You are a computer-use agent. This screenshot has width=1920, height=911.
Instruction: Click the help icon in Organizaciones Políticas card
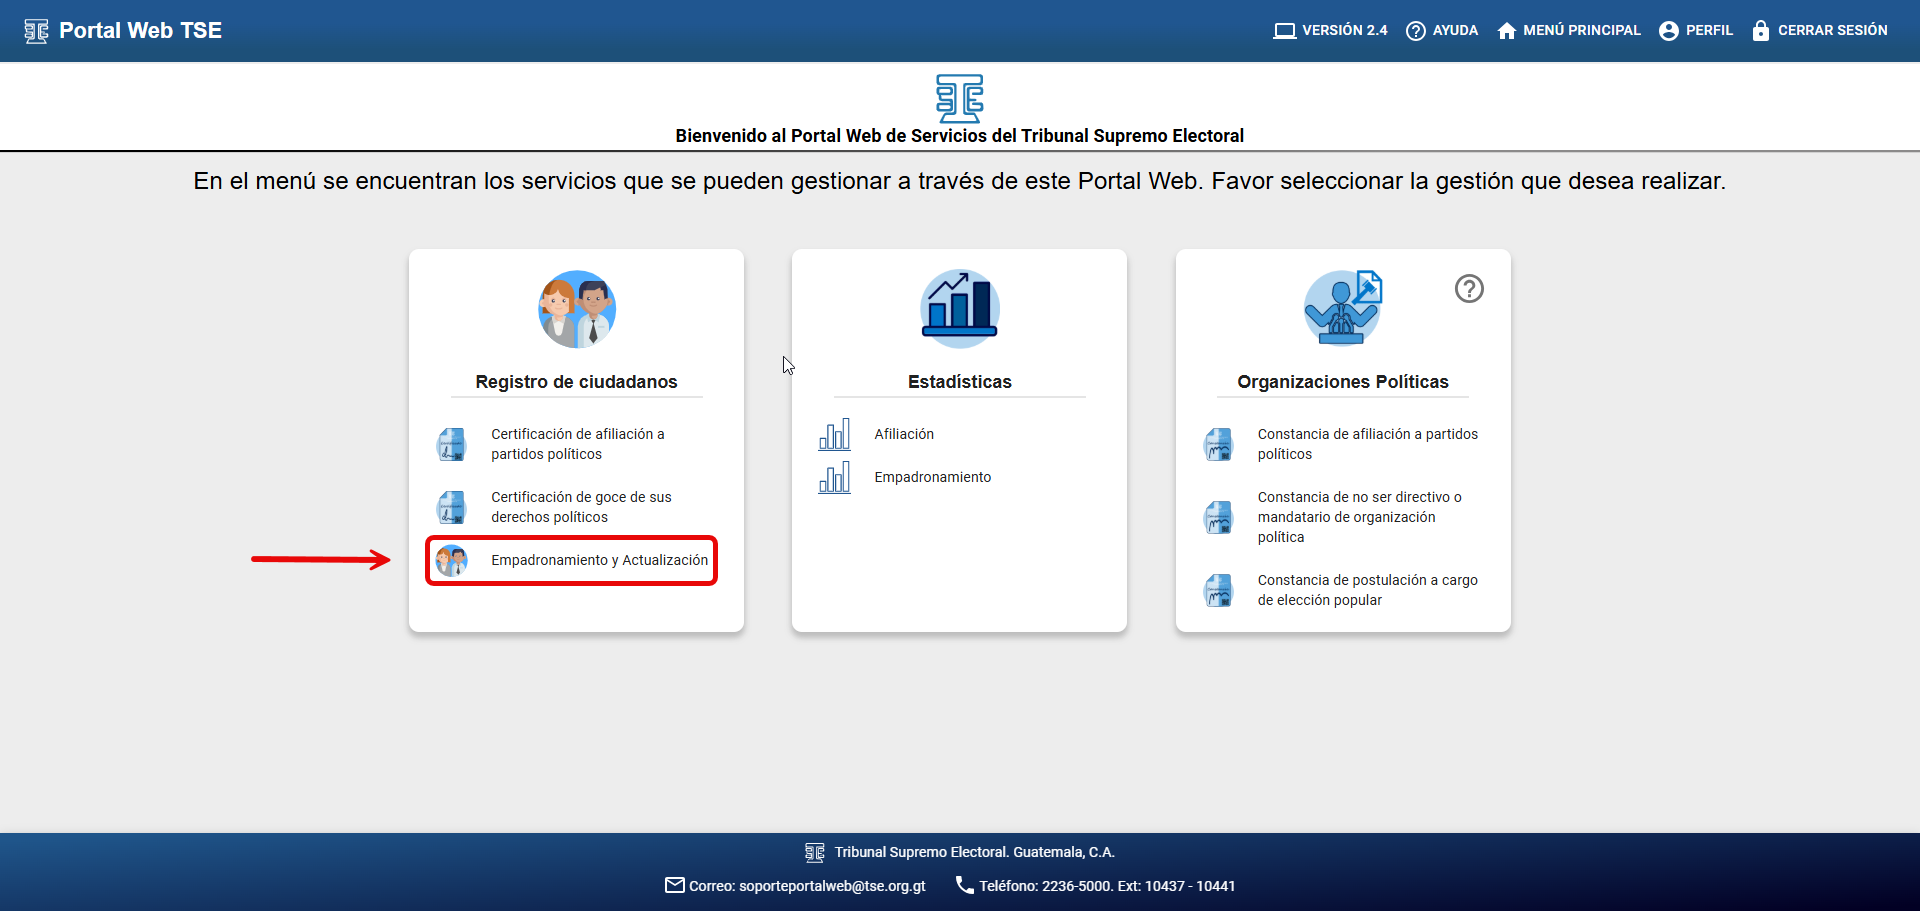click(1469, 289)
